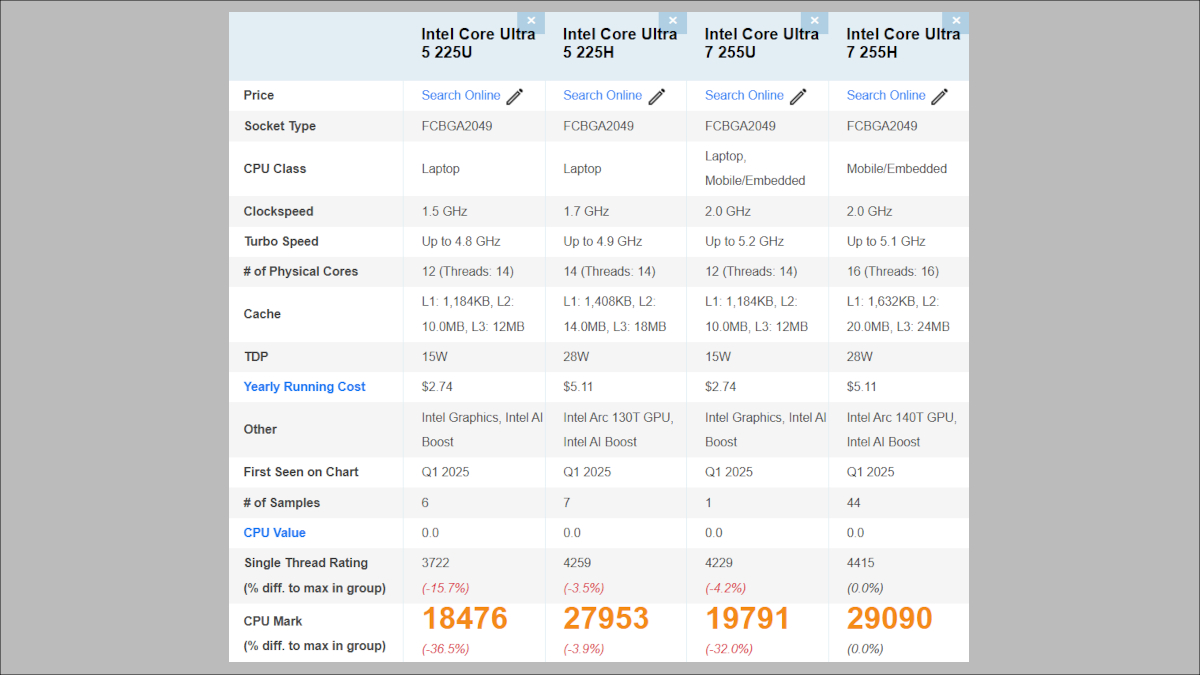Image resolution: width=1200 pixels, height=675 pixels.
Task: Select the Intel Core Ultra 5 225U heading
Action: pos(478,43)
